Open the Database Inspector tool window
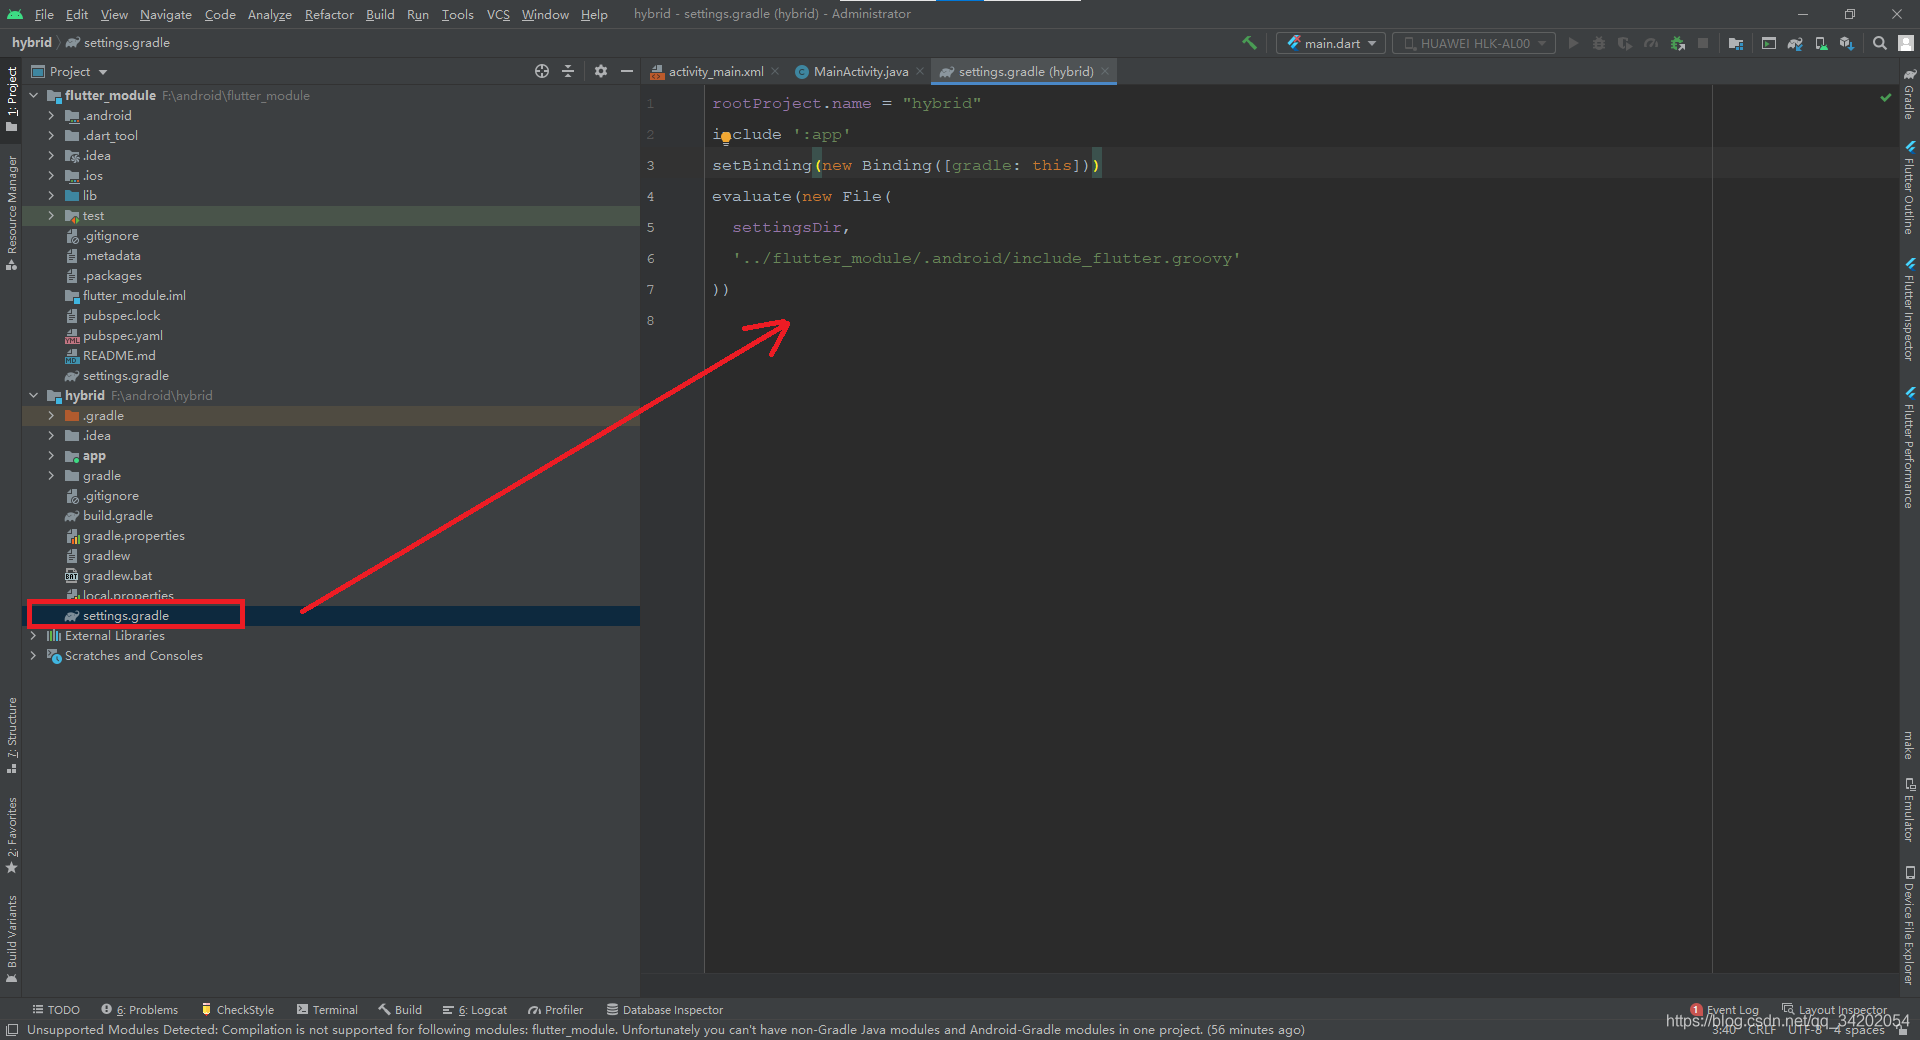 (665, 1009)
